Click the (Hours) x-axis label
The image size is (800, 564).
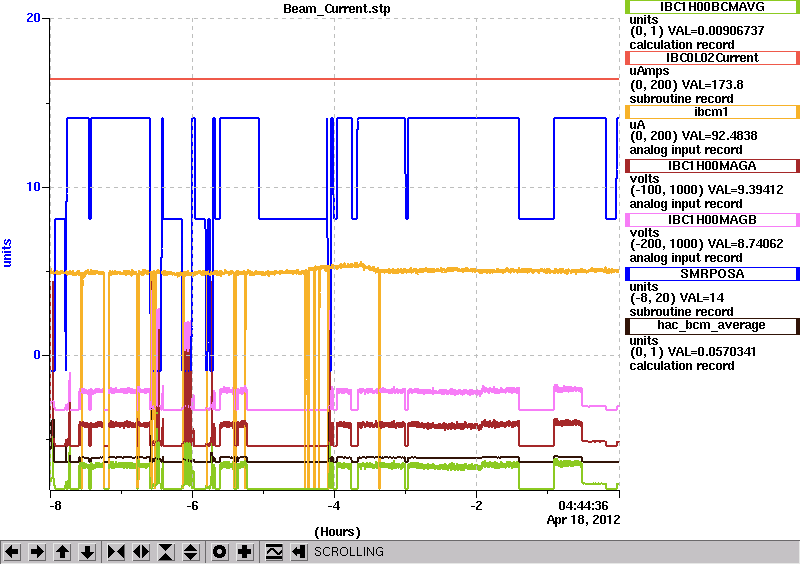pos(337,532)
